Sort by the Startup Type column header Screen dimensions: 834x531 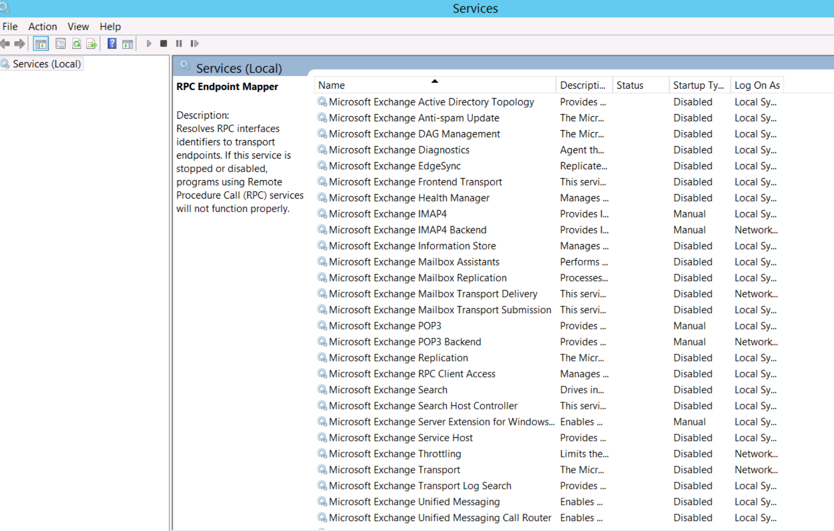[699, 85]
